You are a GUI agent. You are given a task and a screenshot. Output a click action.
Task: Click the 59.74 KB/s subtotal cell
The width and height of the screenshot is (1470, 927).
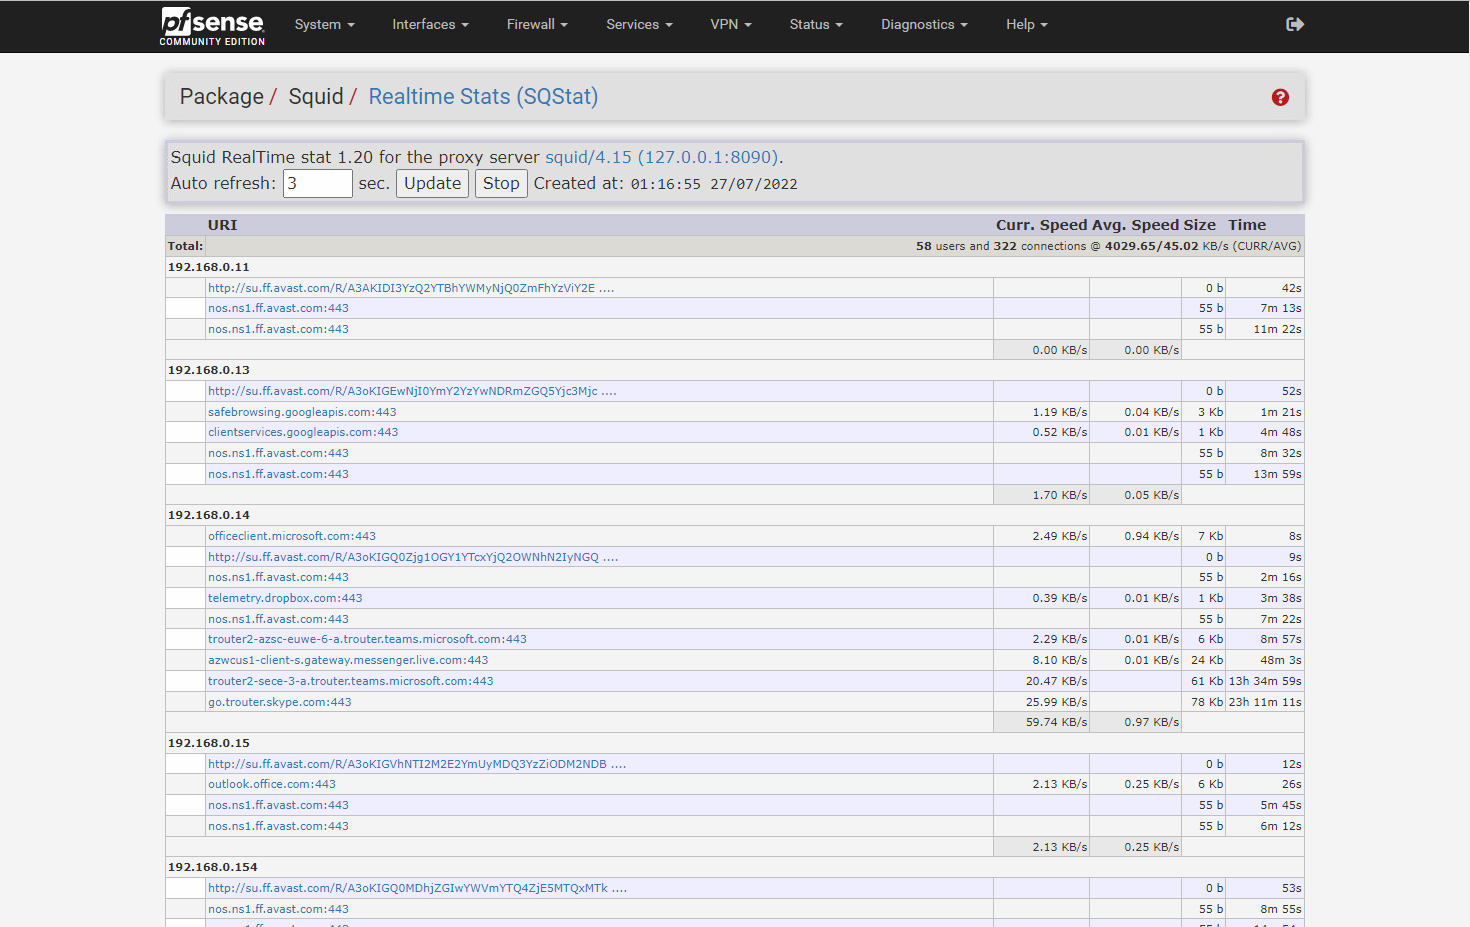[1041, 722]
